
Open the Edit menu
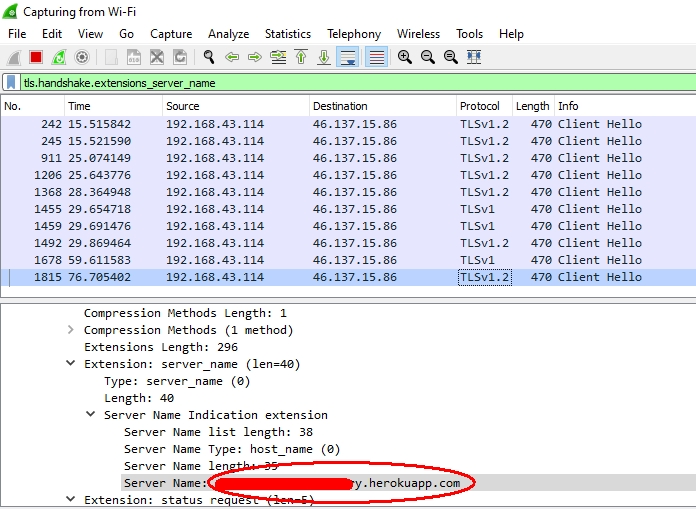[x=52, y=34]
